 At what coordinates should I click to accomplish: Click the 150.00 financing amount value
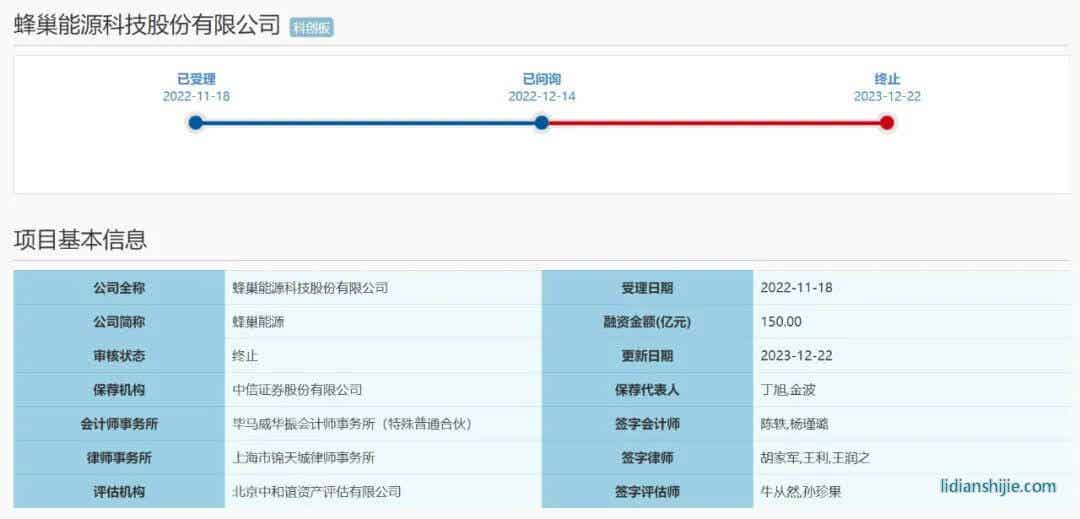781,322
